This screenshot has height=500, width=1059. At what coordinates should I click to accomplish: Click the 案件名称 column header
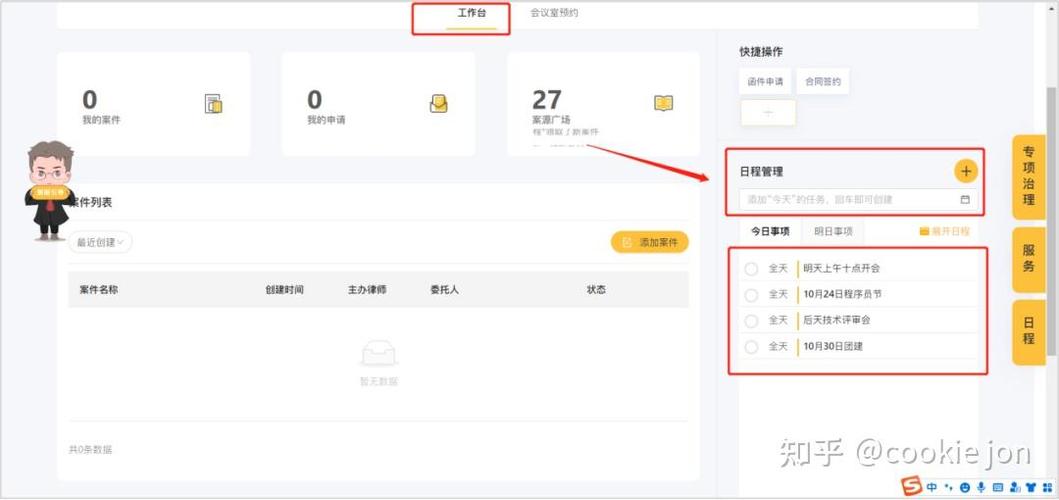pyautogui.click(x=99, y=290)
